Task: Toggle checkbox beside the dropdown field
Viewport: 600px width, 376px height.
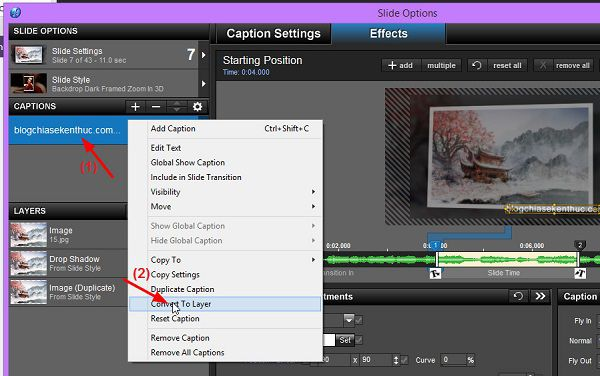Action: click(359, 320)
